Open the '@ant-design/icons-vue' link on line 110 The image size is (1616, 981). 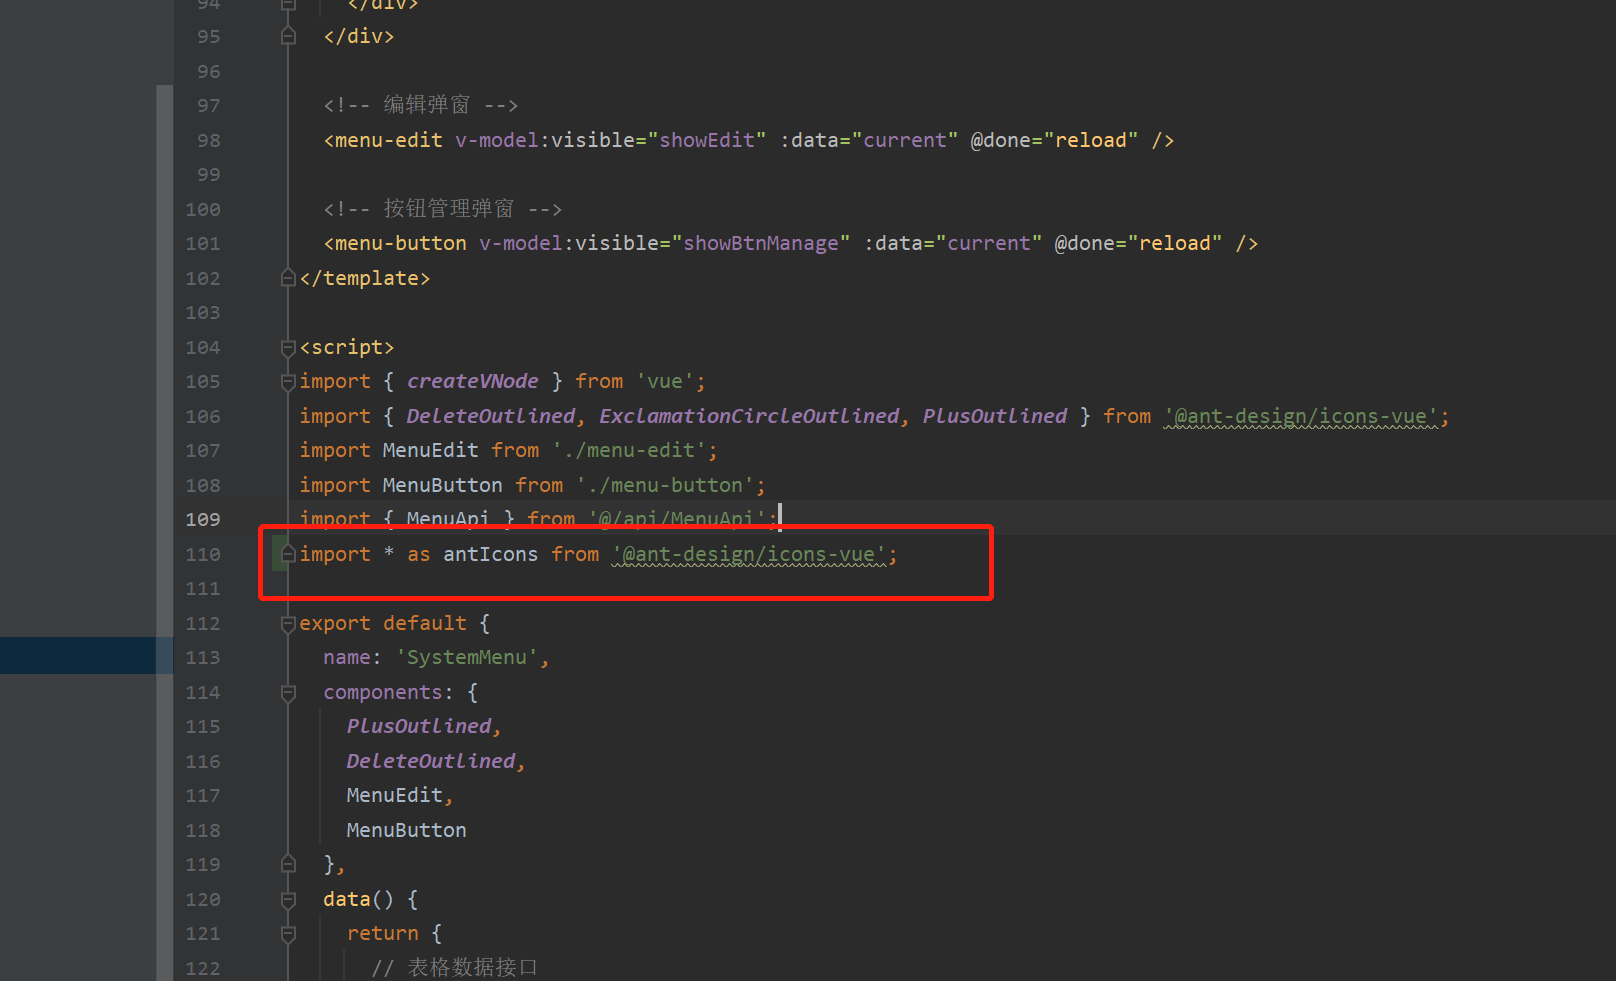pyautogui.click(x=751, y=553)
